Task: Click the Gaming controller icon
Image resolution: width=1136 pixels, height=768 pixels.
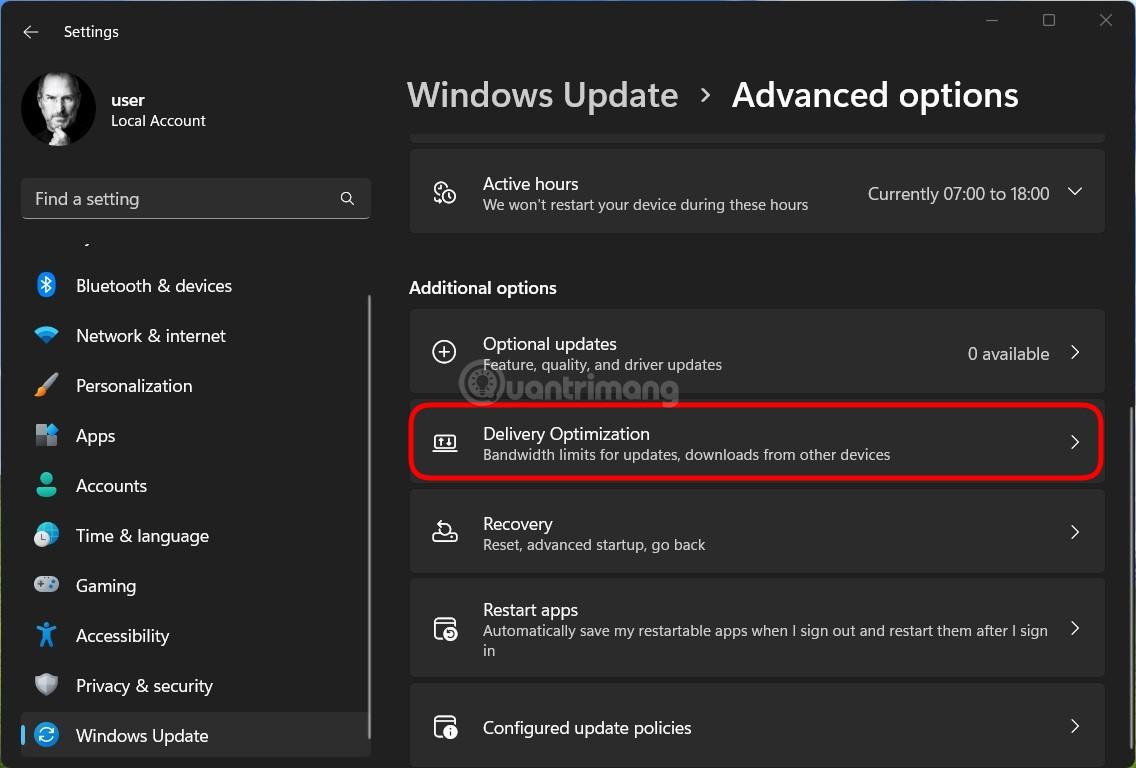Action: pyautogui.click(x=46, y=584)
